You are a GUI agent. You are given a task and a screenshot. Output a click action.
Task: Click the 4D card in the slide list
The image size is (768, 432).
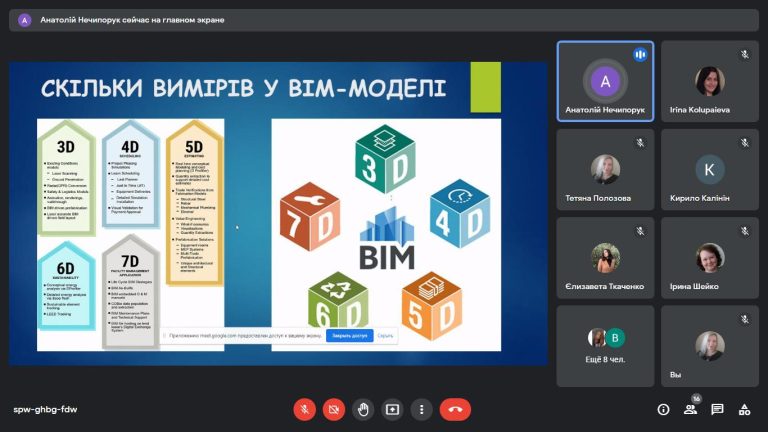pos(130,174)
